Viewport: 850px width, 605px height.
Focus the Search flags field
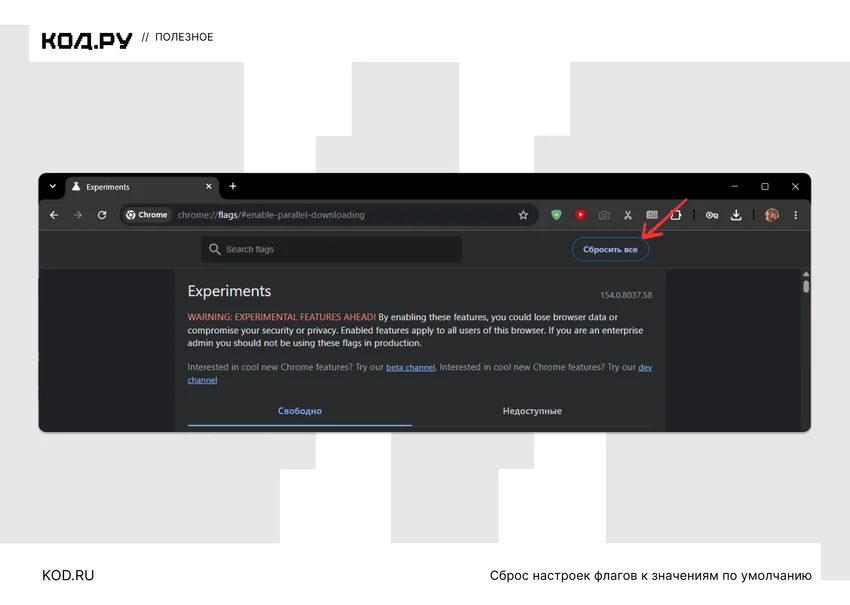click(331, 249)
